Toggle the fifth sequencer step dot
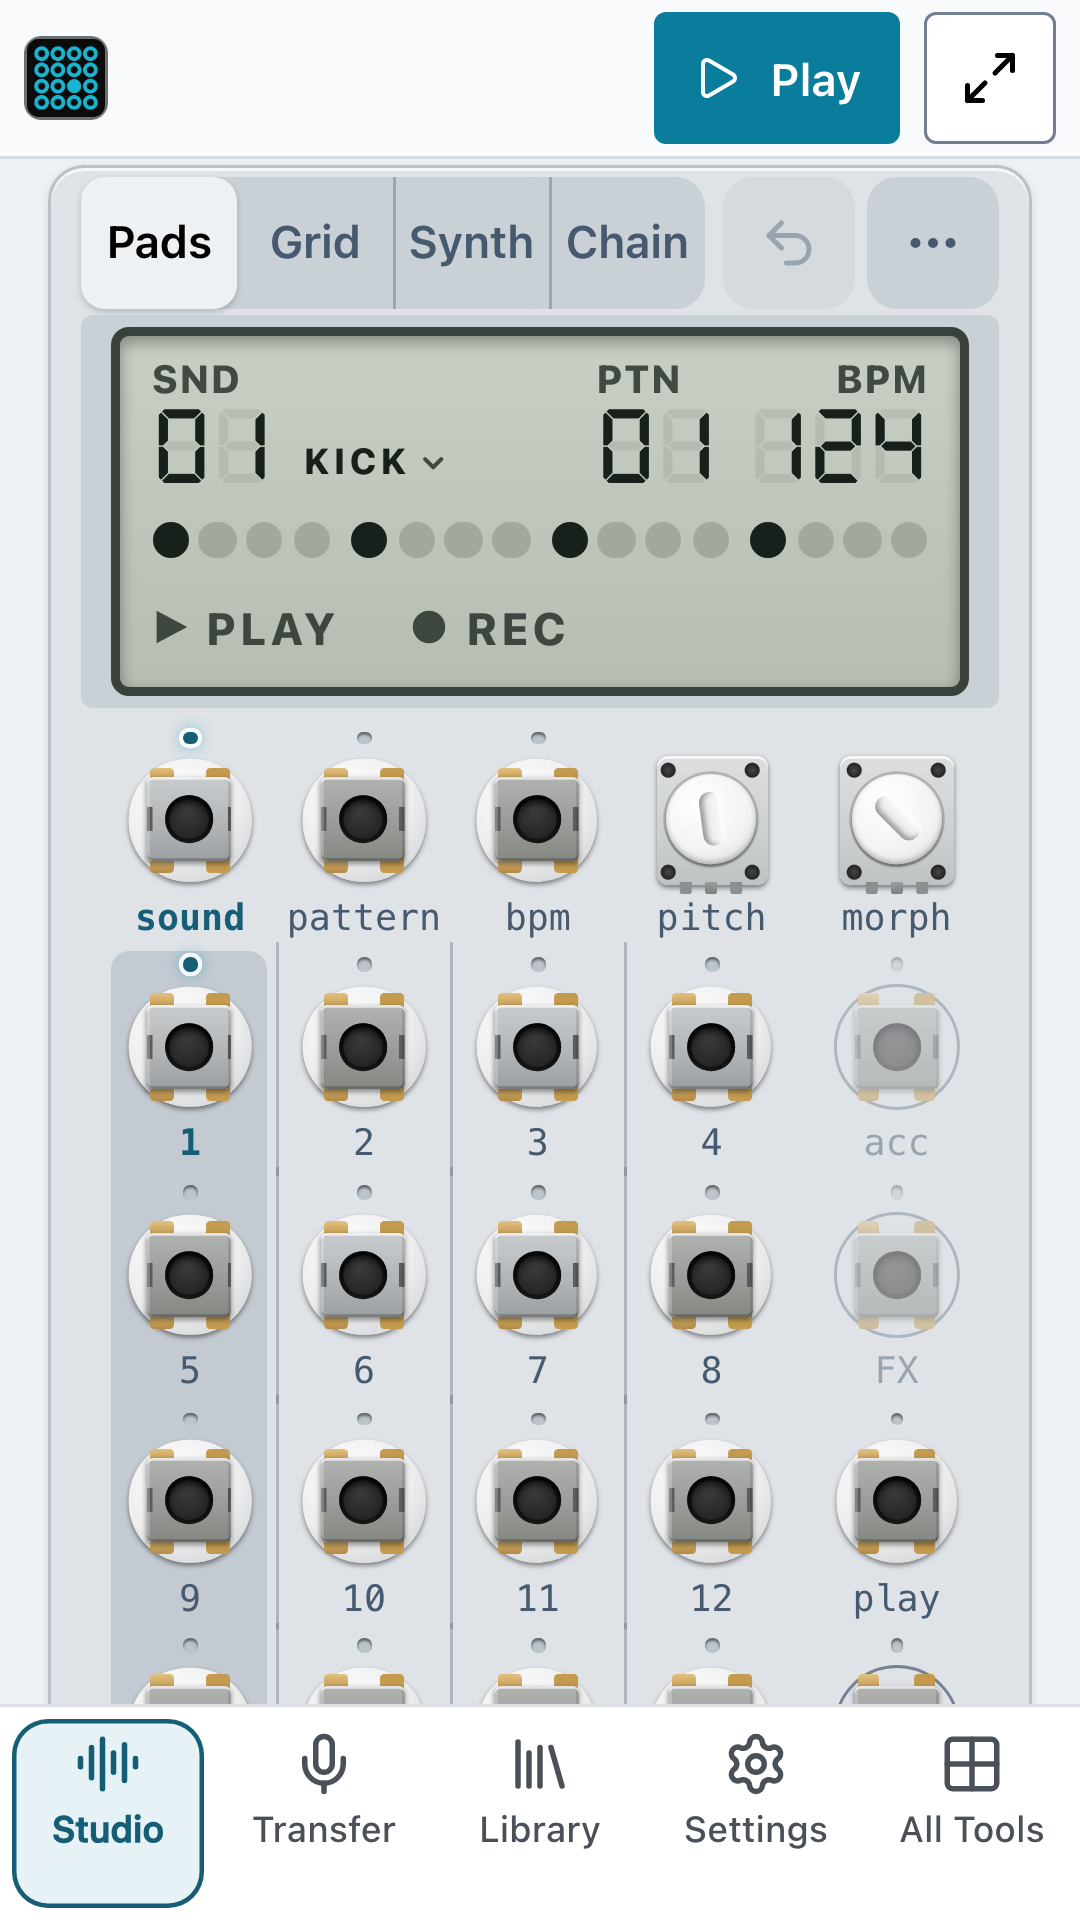 coord(369,540)
